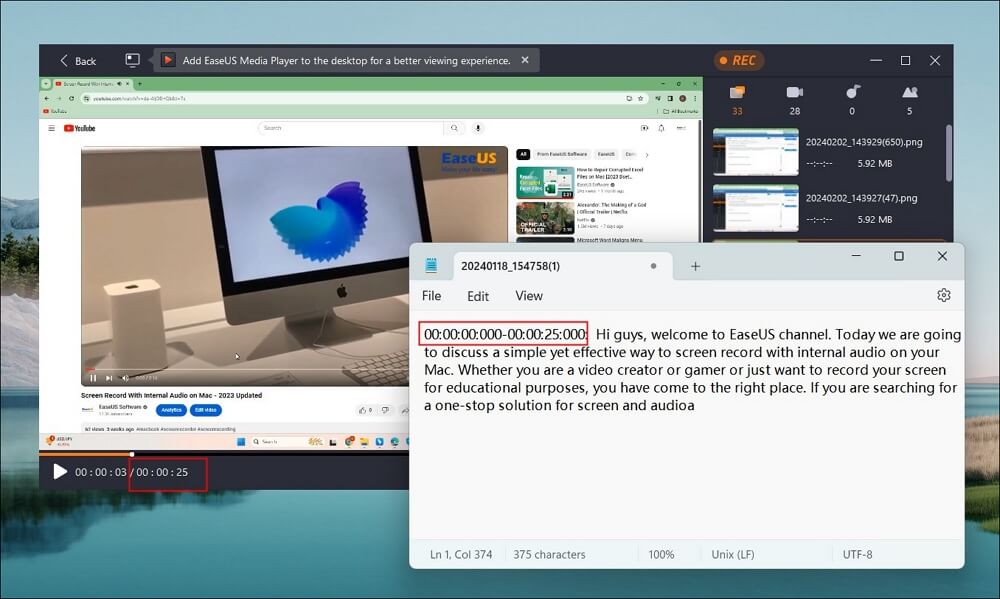Select file name 20240202_143927(47).png
This screenshot has height=599, width=1000.
tap(861, 198)
